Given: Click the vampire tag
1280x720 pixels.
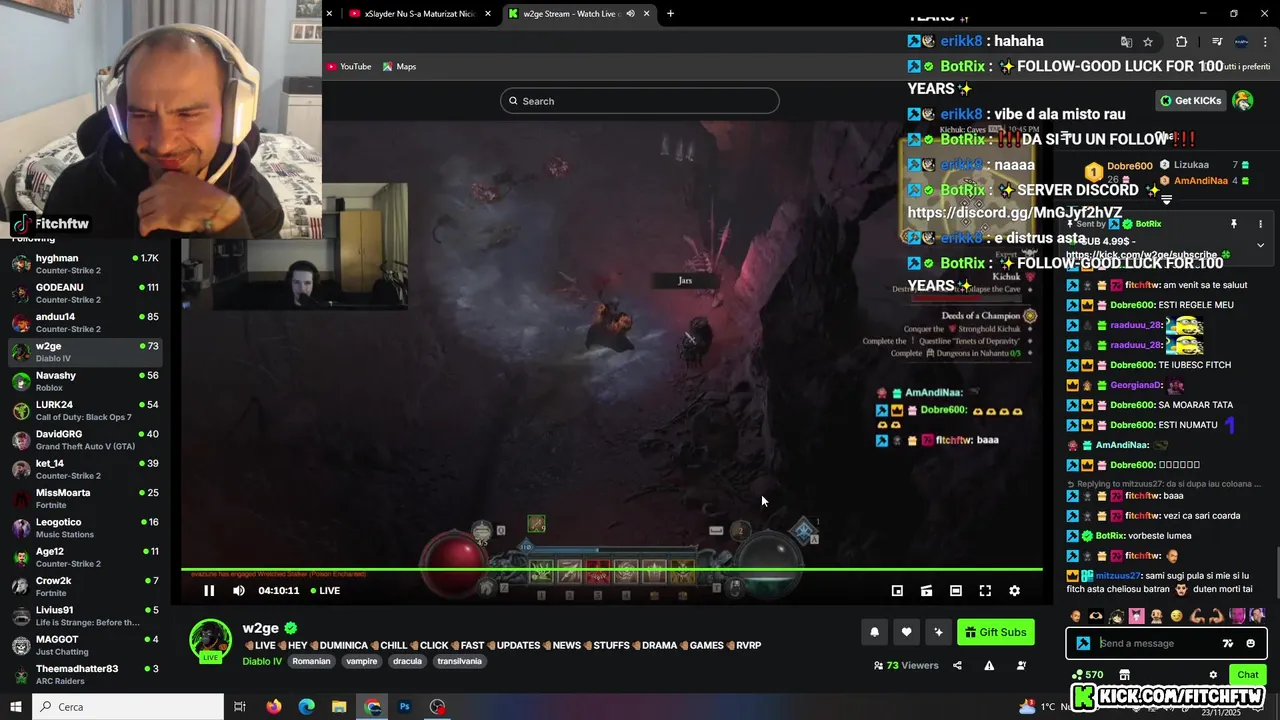Looking at the screenshot, I should coord(362,661).
